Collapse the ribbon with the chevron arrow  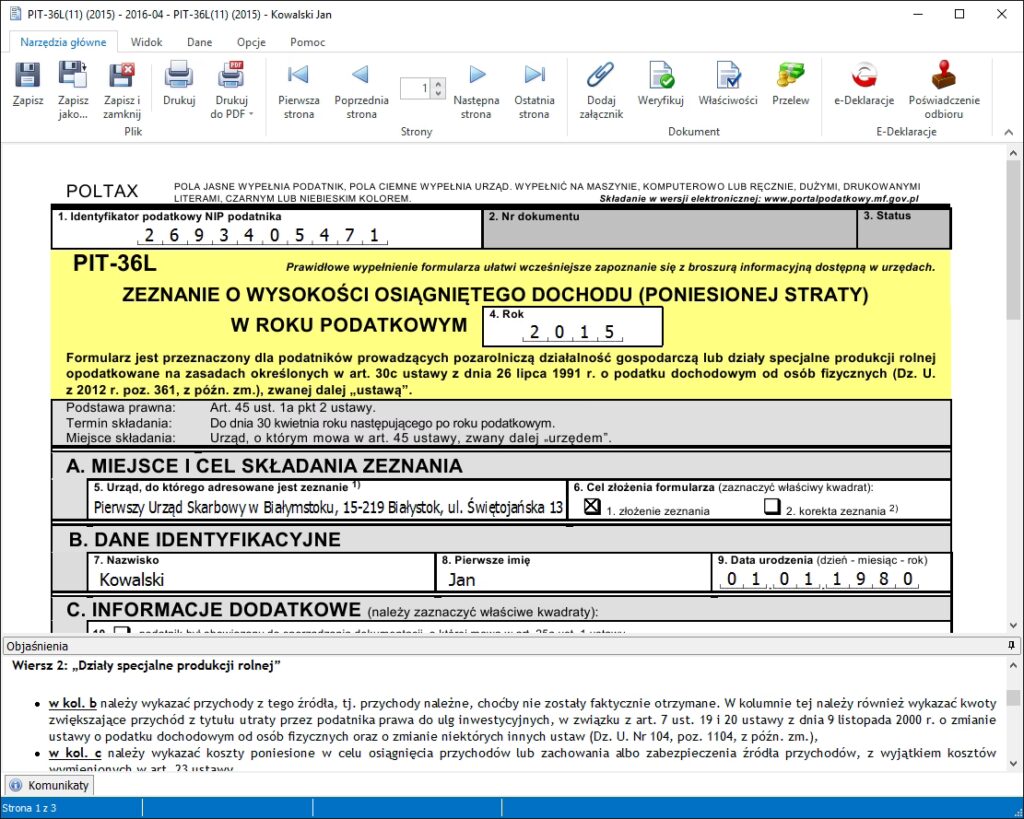coord(1007,132)
